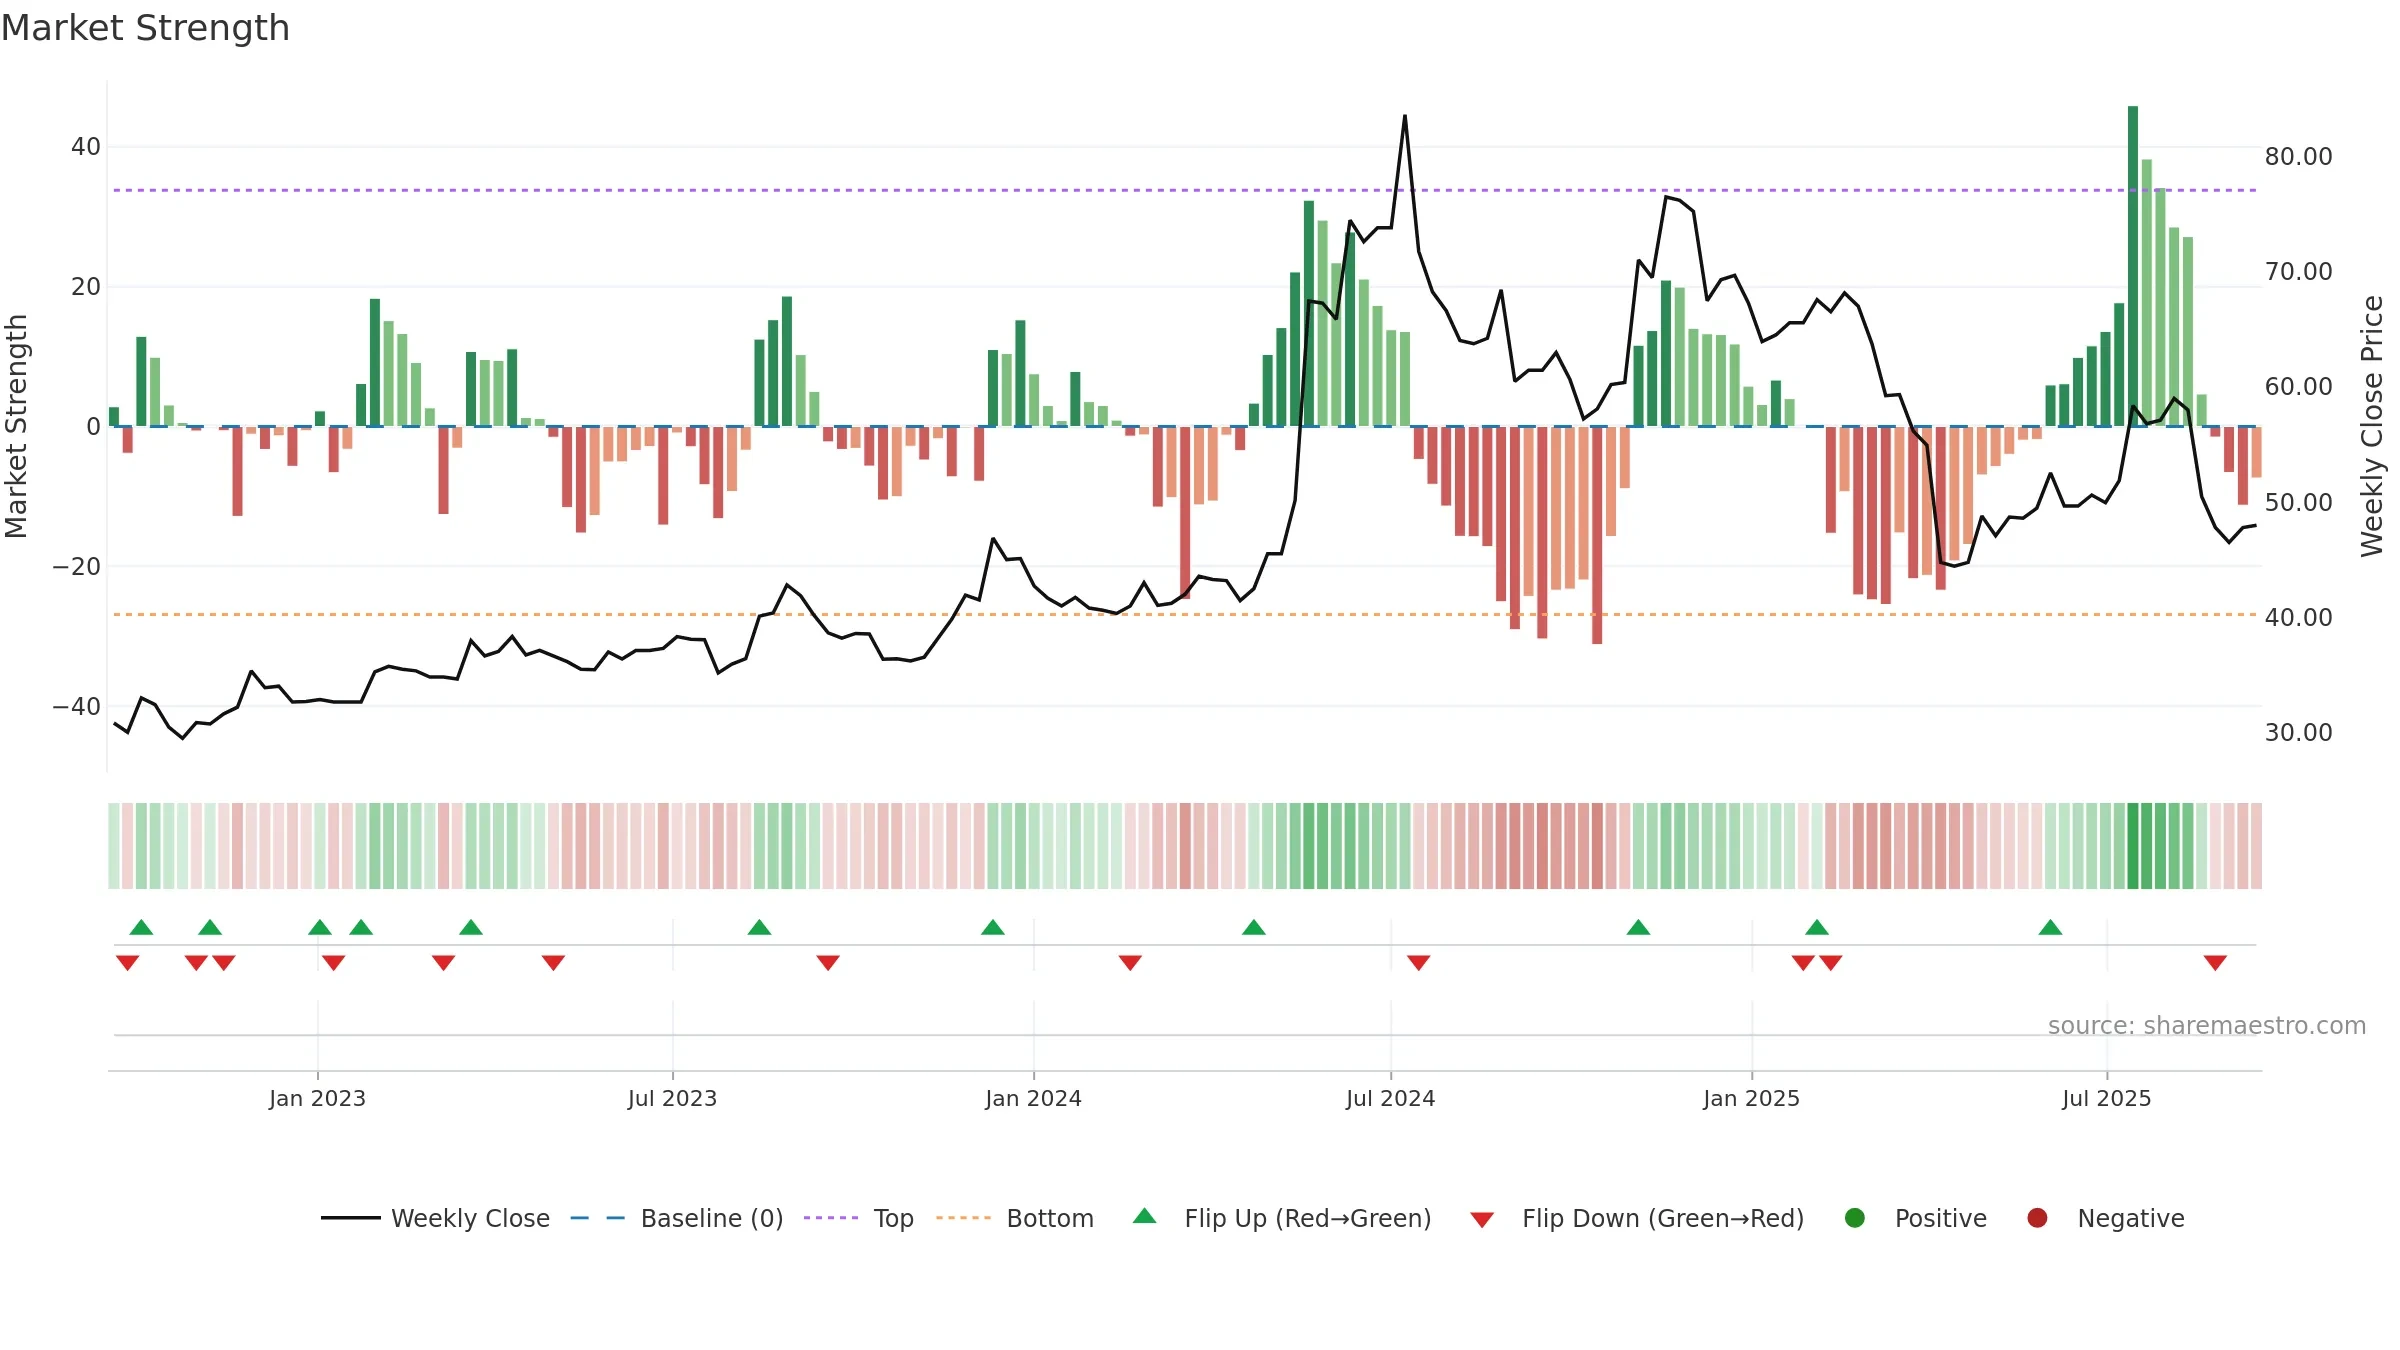Click the green Positive legend dot
Image resolution: width=2400 pixels, height=1350 pixels.
[x=1855, y=1218]
